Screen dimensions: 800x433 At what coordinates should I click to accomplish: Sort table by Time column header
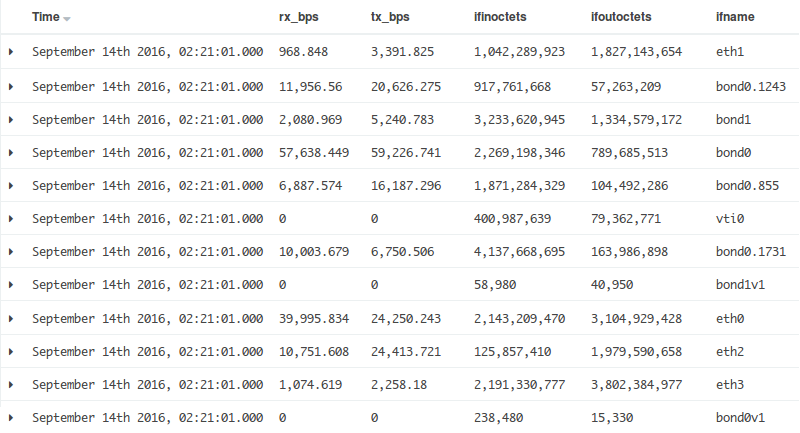coord(45,18)
